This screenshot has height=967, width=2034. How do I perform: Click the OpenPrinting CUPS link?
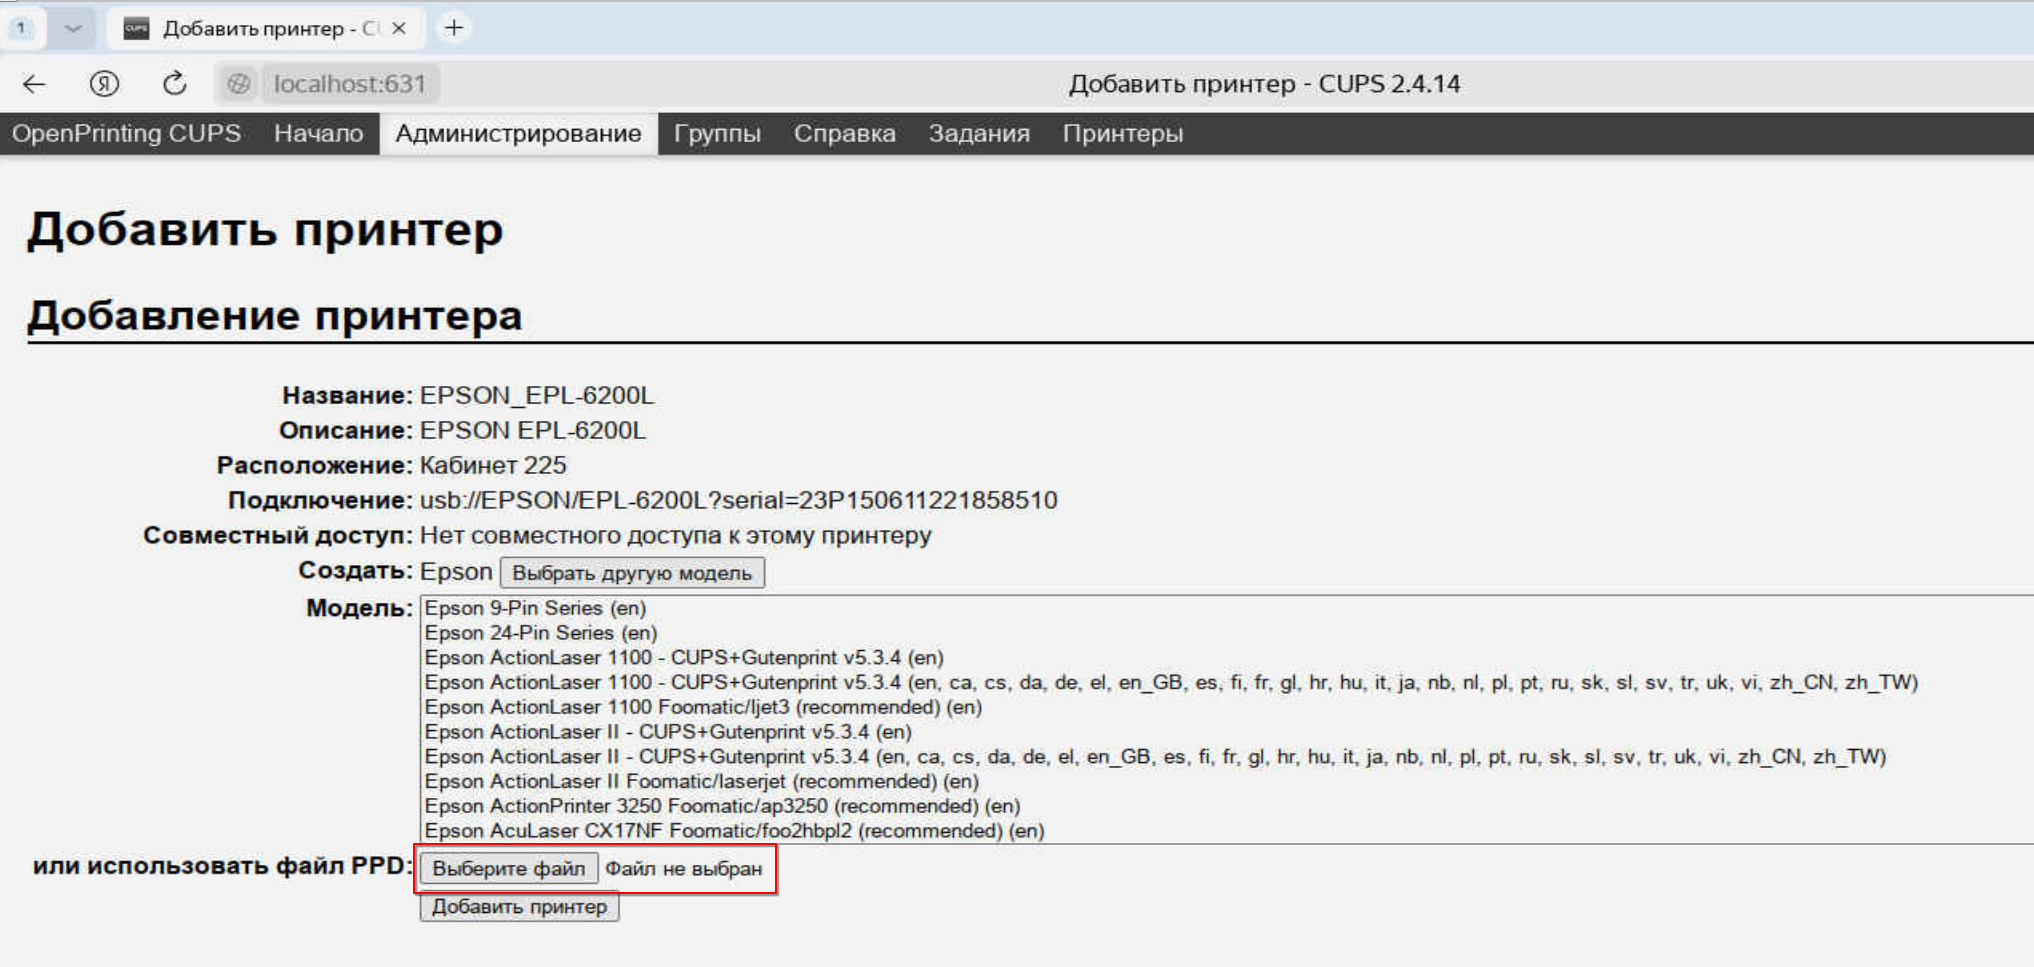126,134
